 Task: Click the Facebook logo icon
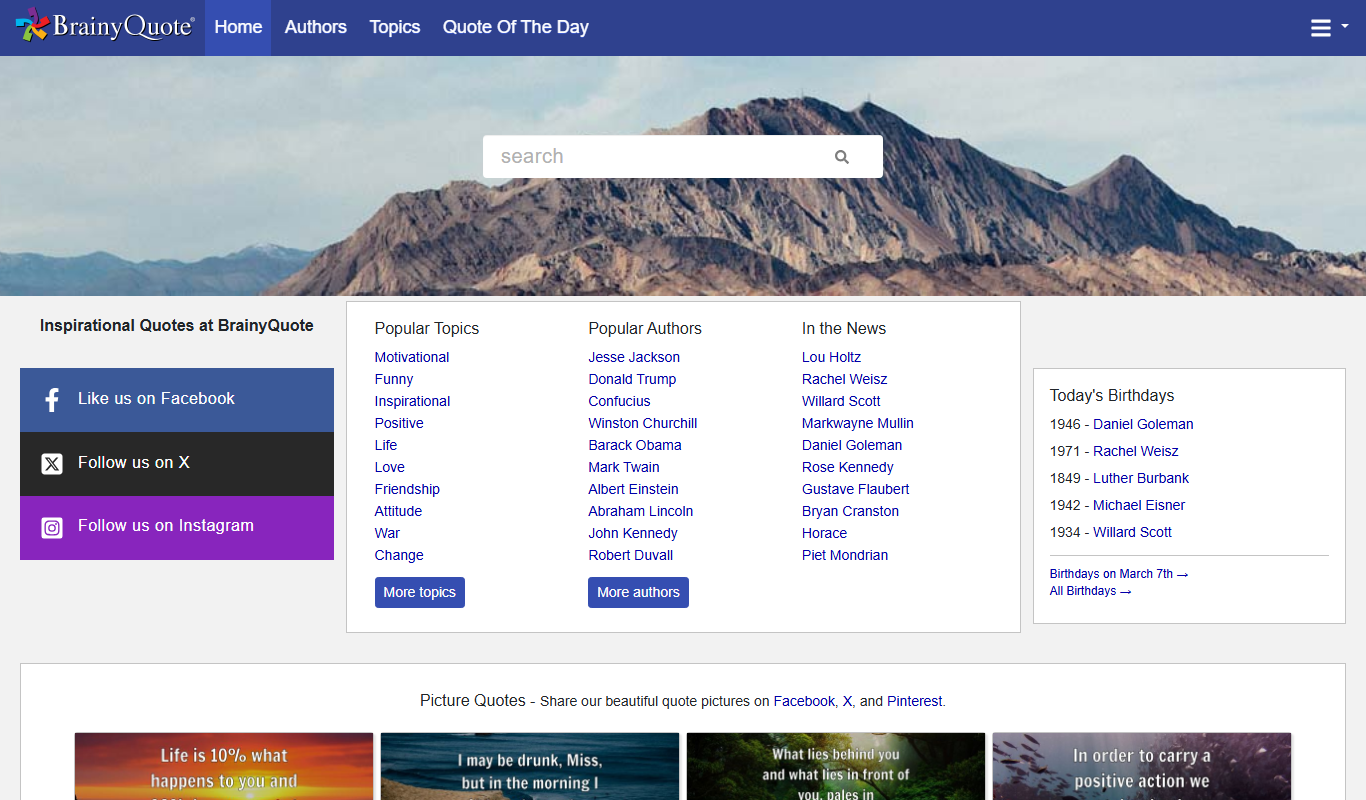(x=52, y=400)
